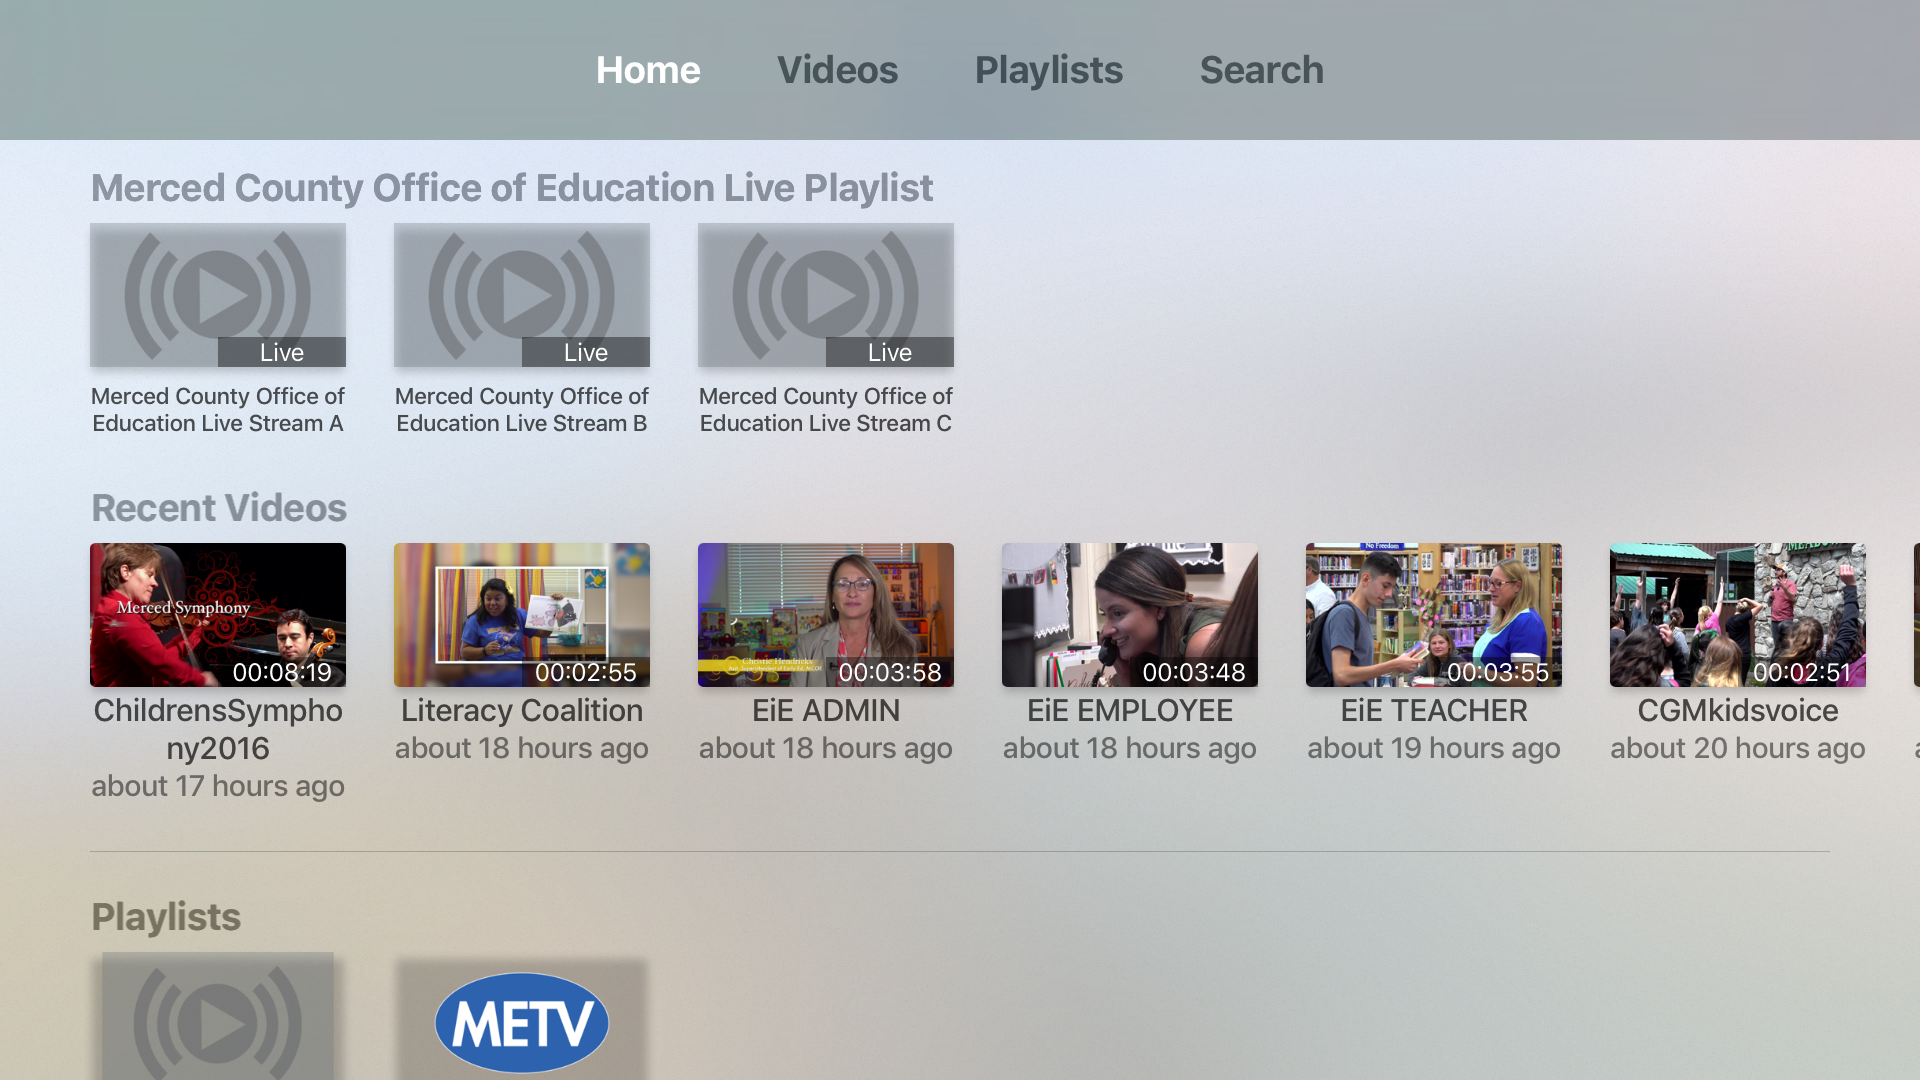Screen dimensions: 1920x1080
Task: Click the Live badge on Stream C
Action: point(890,352)
